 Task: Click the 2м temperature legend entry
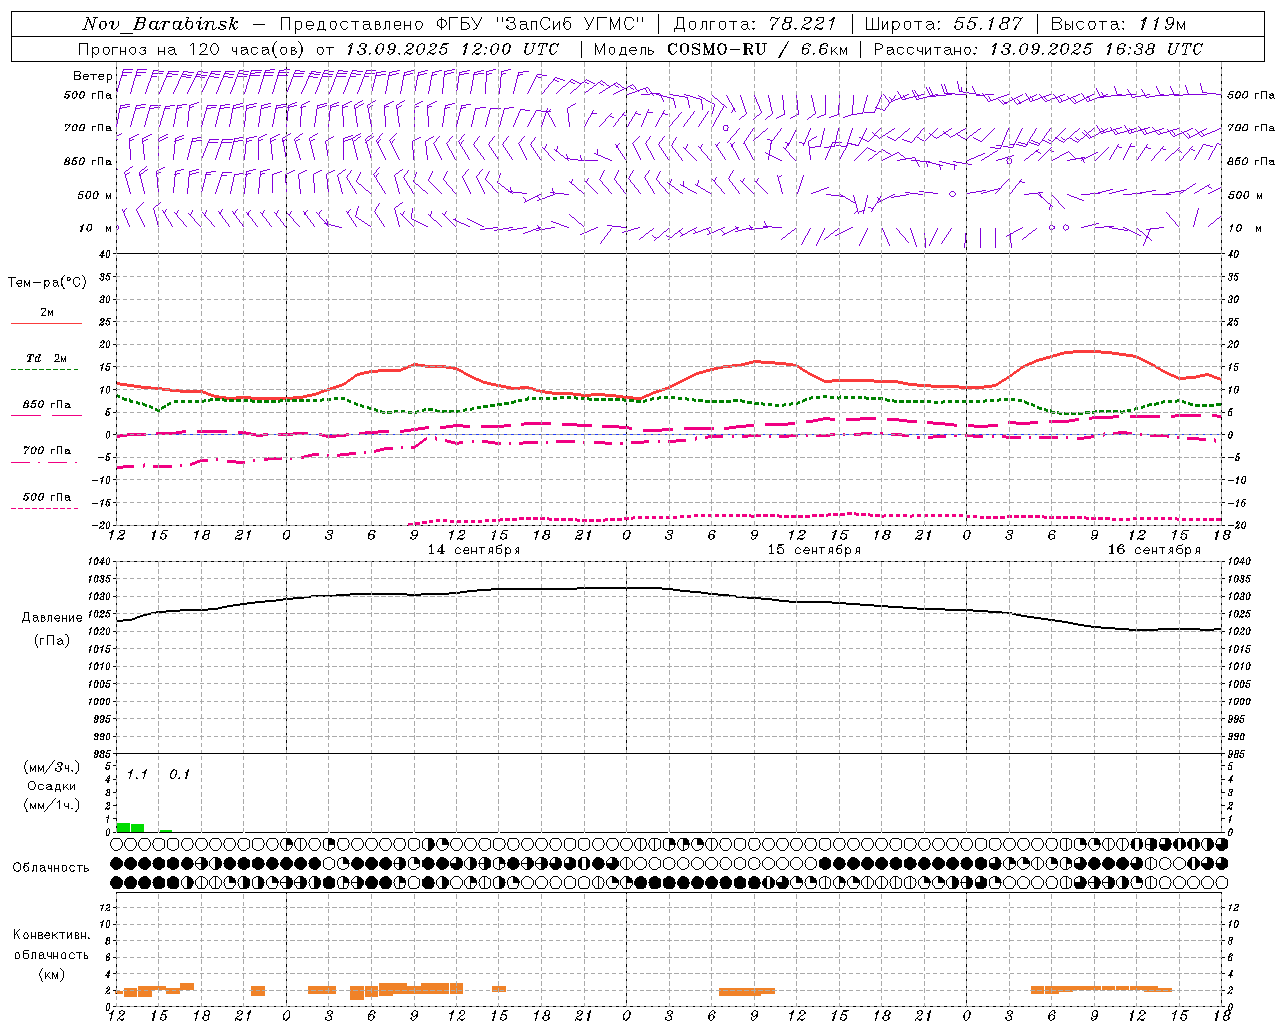click(x=47, y=313)
